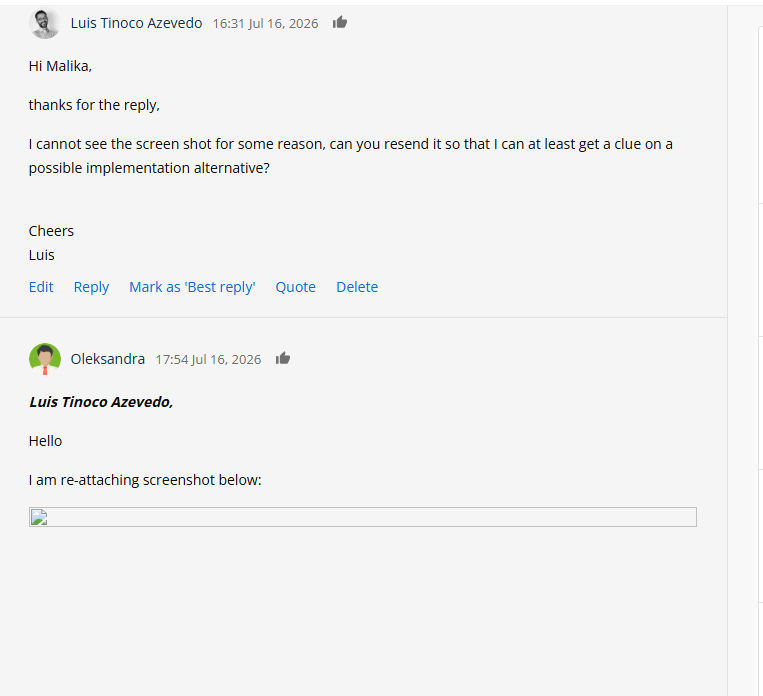Reply to Luis's message

91,287
